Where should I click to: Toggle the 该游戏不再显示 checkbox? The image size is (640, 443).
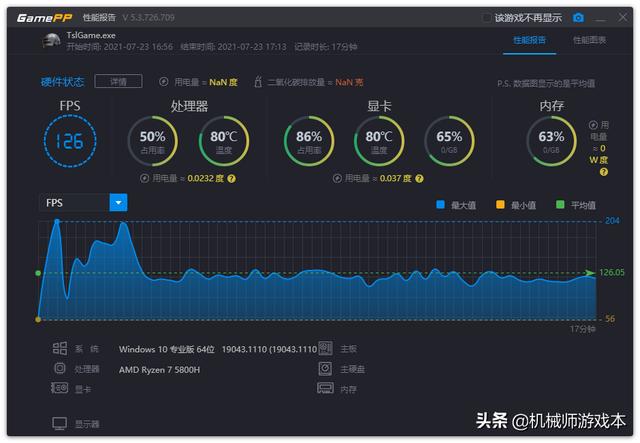tap(487, 18)
